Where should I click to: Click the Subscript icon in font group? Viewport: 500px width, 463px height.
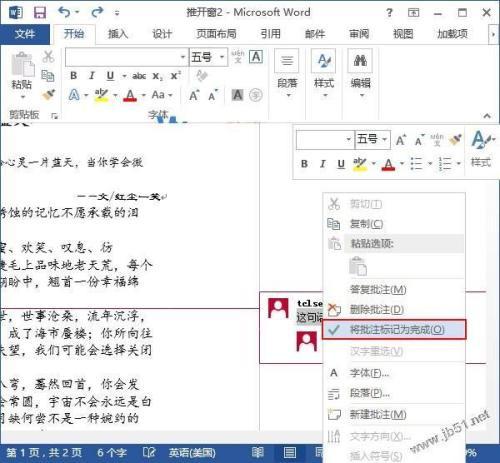pyautogui.click(x=157, y=76)
